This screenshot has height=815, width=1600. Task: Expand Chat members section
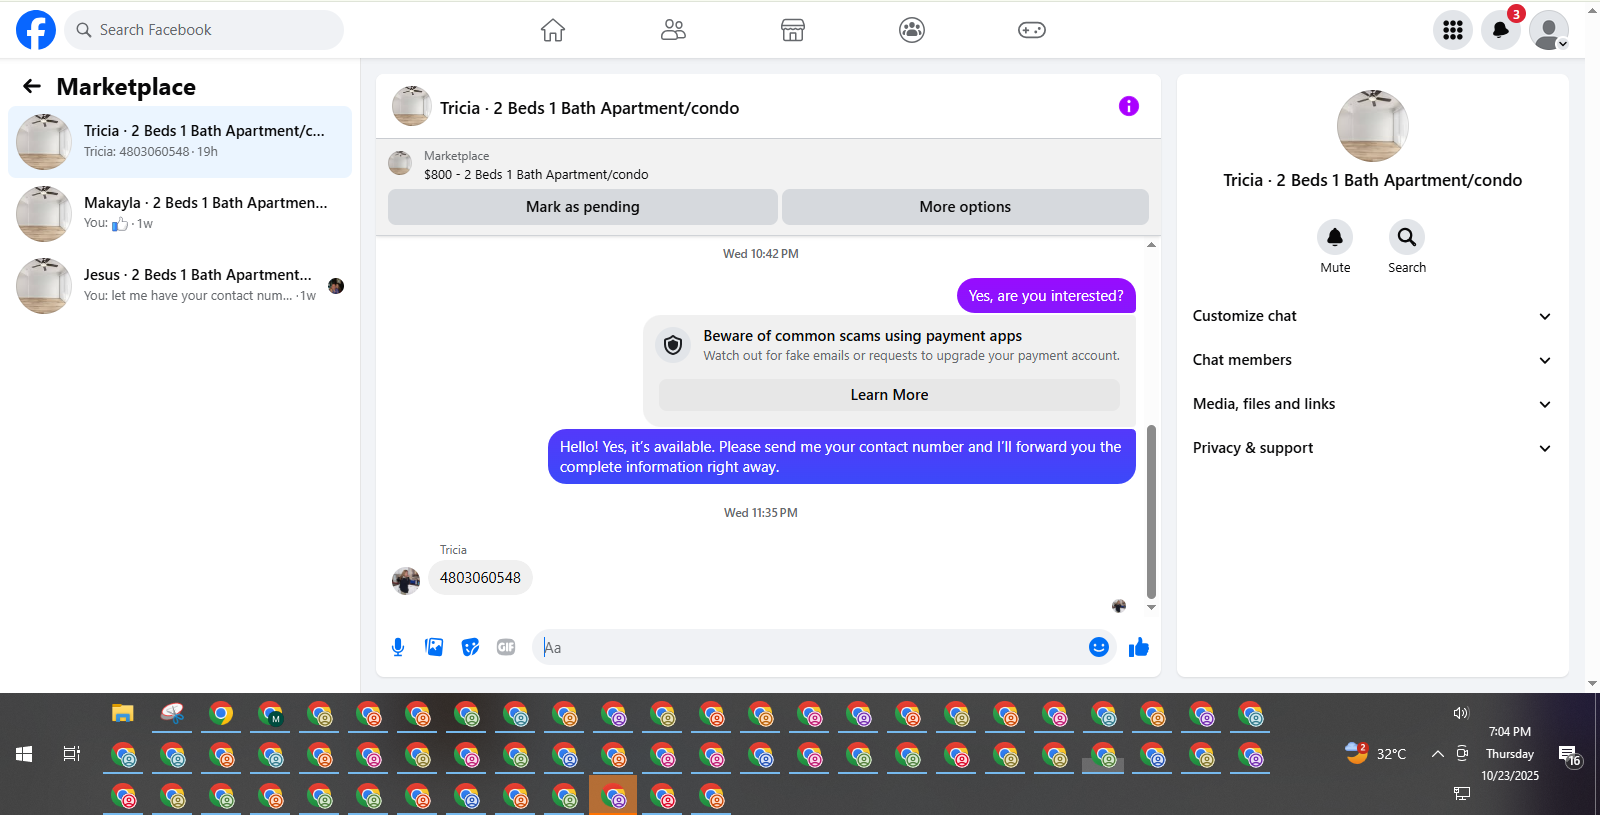(x=1372, y=360)
